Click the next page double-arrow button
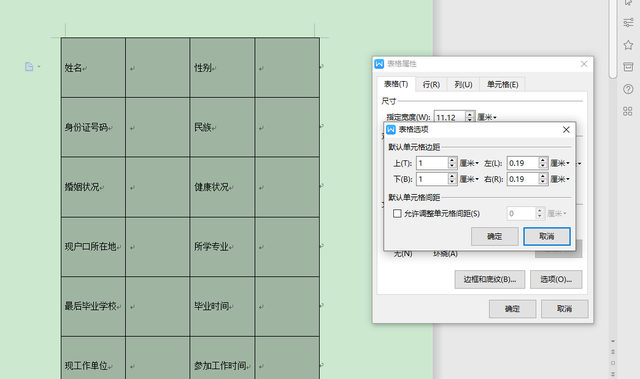640x379 pixels. 613,374
